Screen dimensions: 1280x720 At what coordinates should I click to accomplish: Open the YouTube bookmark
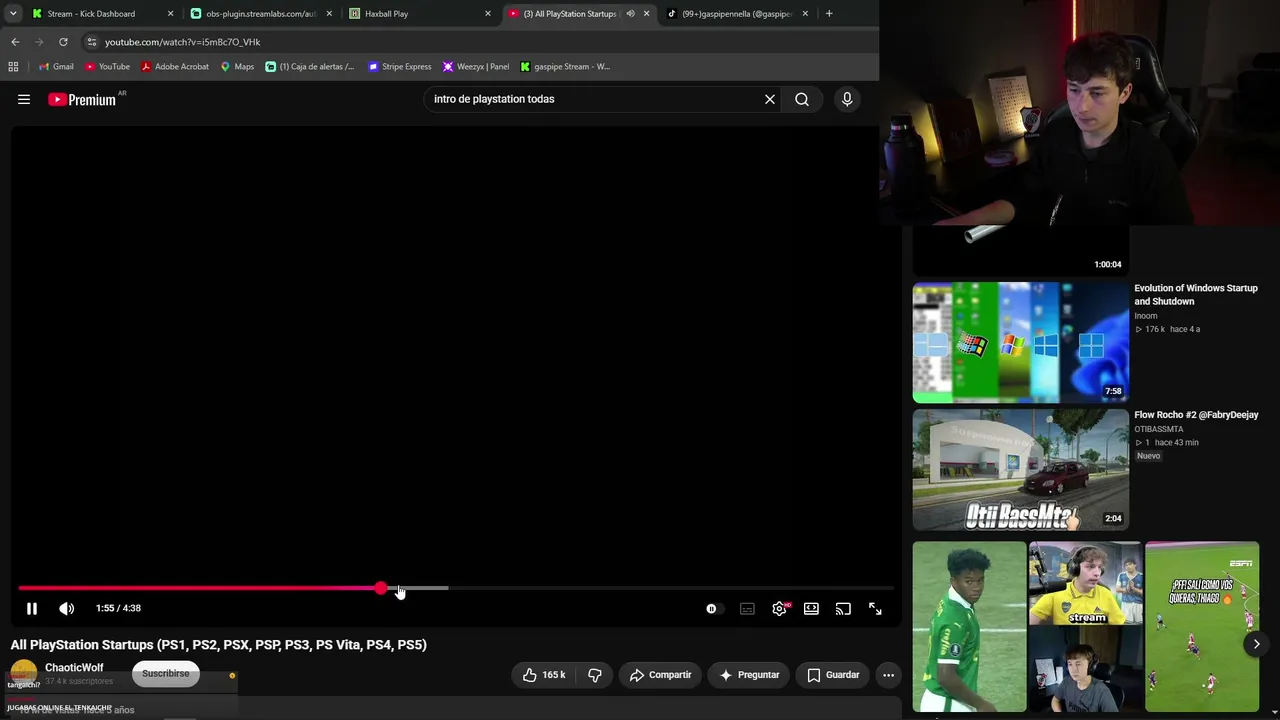point(107,67)
